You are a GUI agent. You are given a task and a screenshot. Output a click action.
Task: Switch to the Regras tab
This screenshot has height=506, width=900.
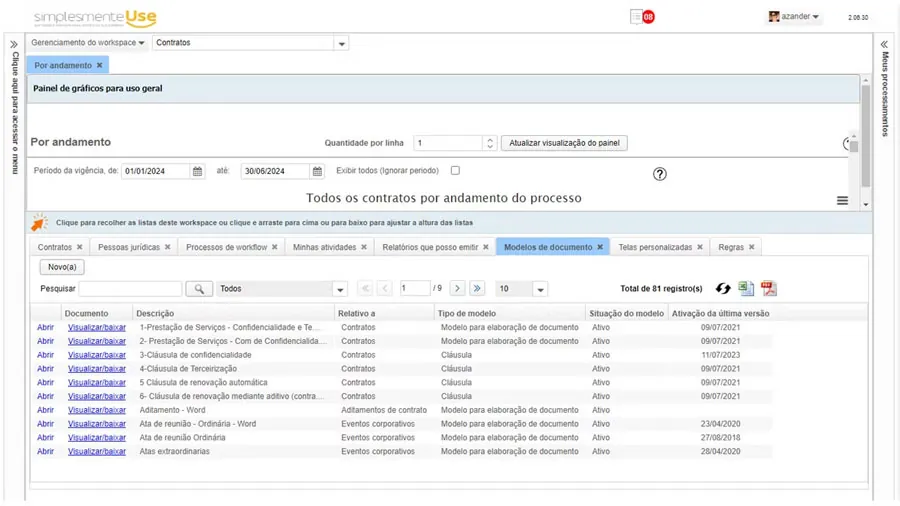[731, 247]
